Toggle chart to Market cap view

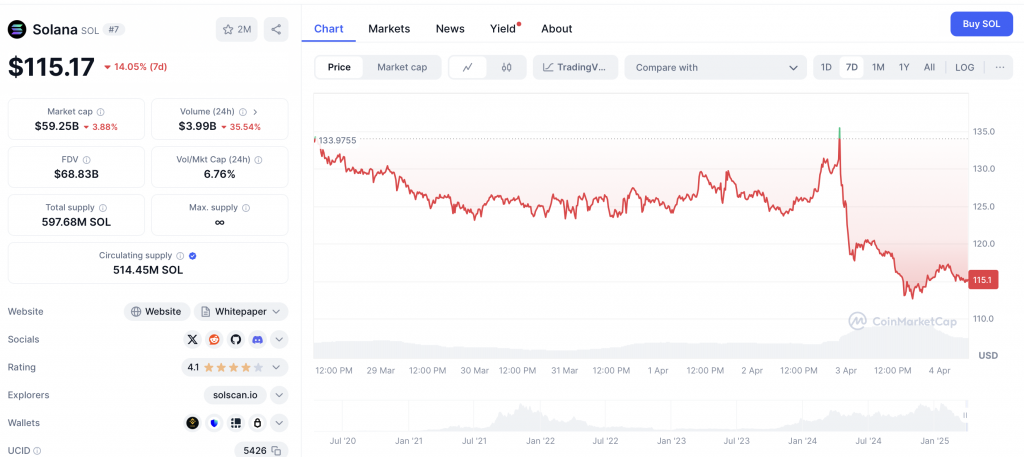402,67
